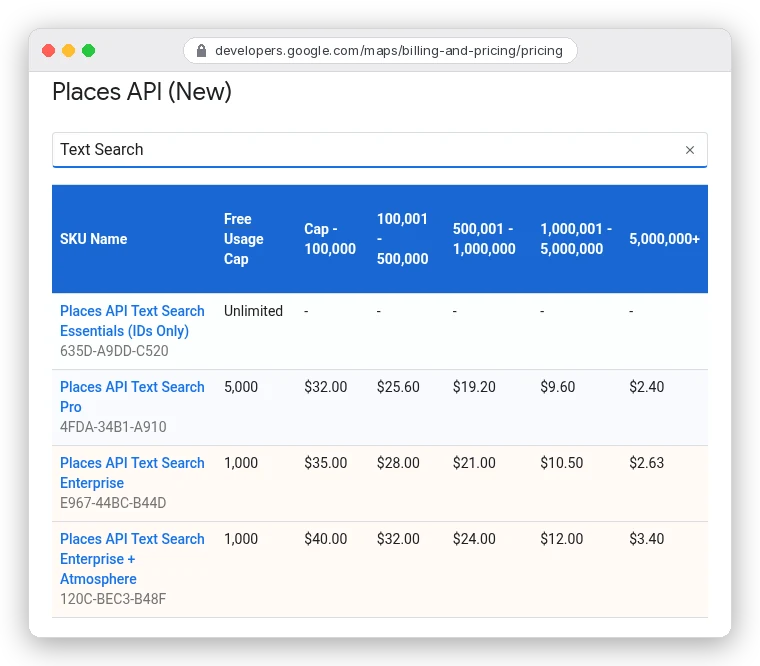Select SKU ID 4FDA-34B1-A910

[113, 427]
